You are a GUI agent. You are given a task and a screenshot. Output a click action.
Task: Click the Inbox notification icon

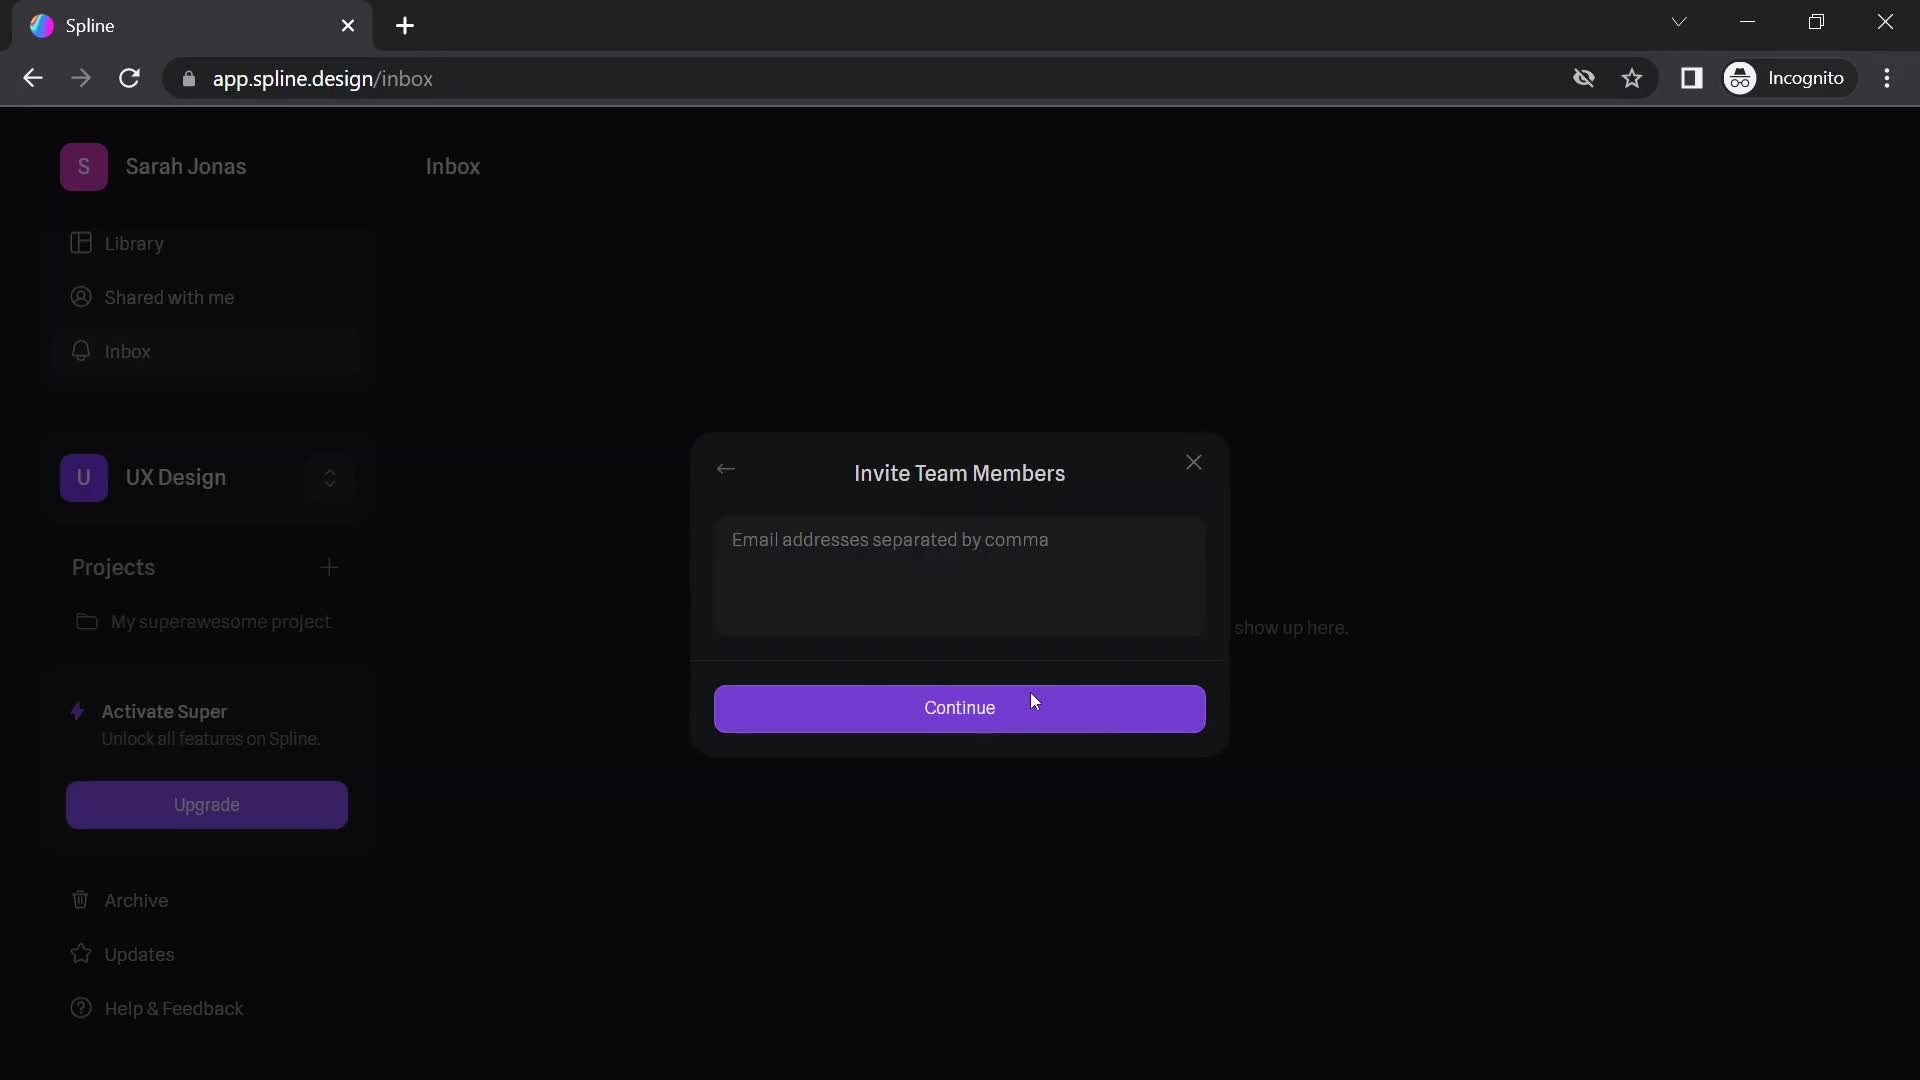point(82,349)
